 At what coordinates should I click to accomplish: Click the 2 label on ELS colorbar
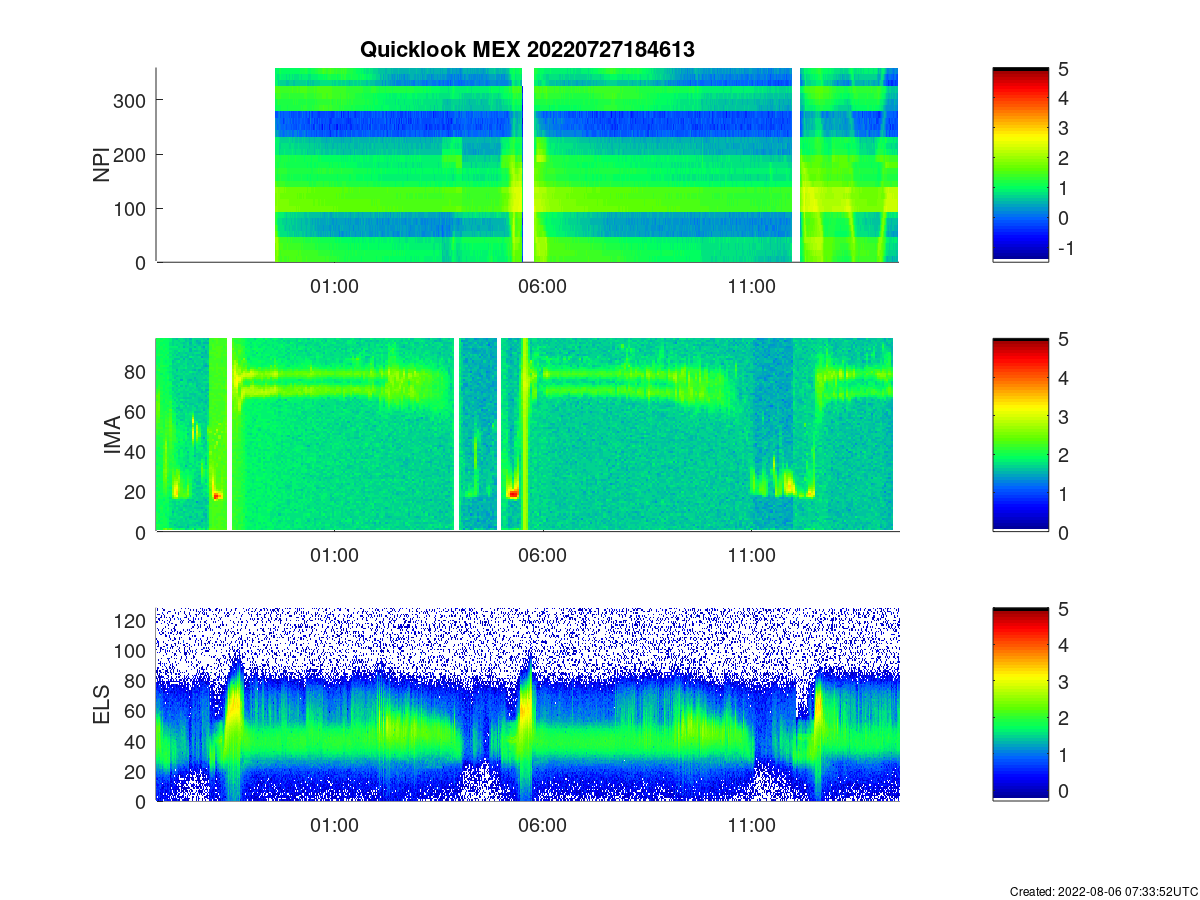(1065, 718)
